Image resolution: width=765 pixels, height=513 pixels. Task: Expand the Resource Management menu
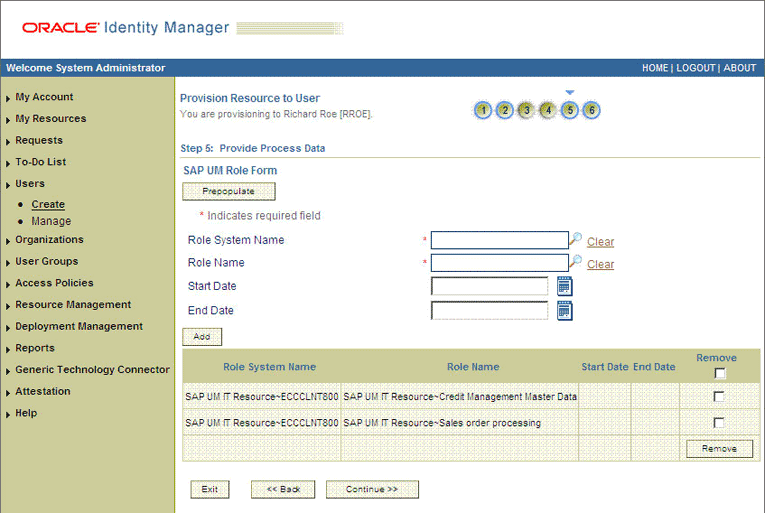73,305
